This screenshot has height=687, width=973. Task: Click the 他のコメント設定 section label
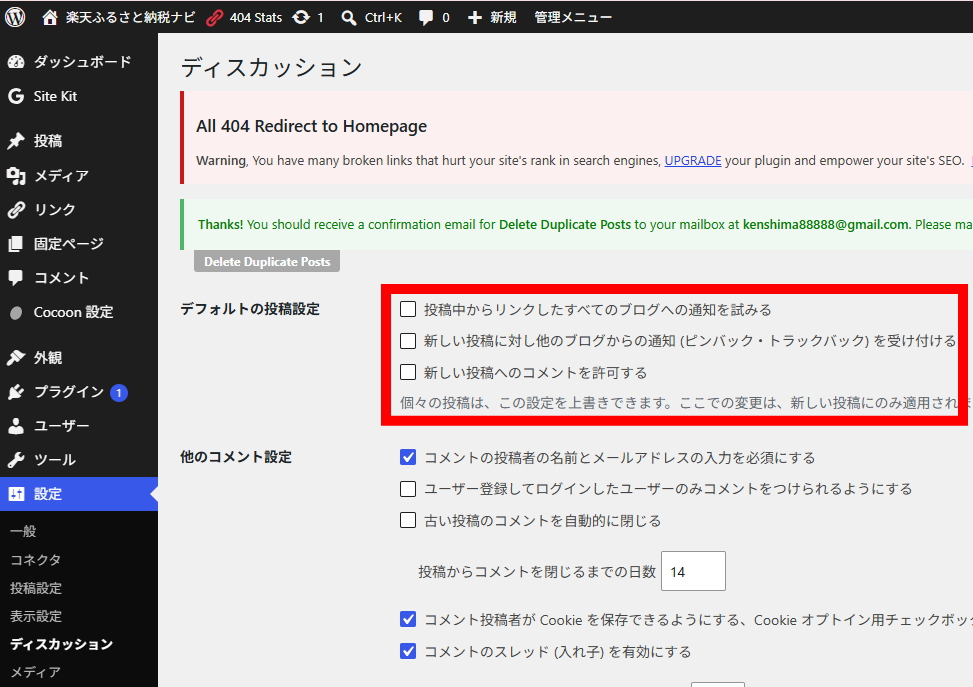point(236,457)
